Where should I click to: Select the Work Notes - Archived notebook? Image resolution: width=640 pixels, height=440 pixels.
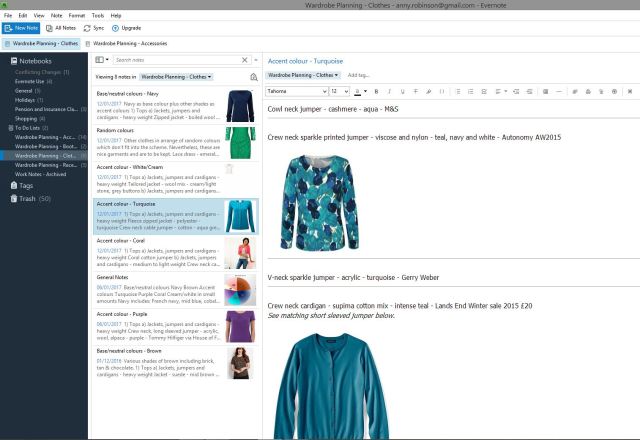click(x=40, y=174)
